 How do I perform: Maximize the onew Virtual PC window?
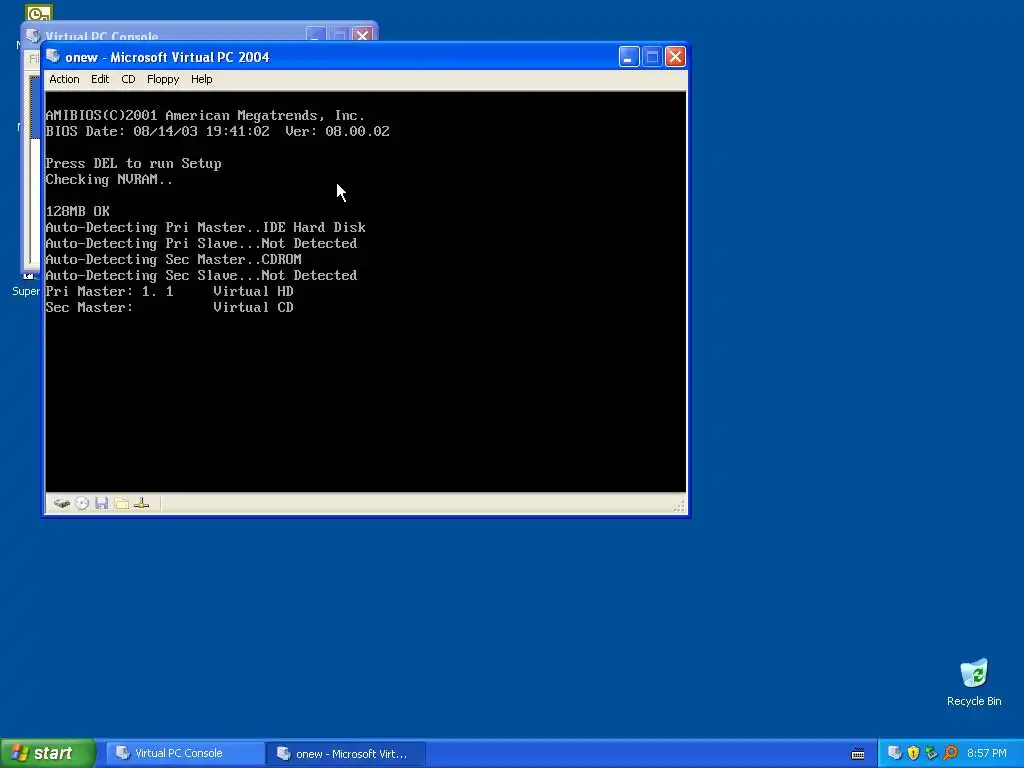(x=652, y=57)
